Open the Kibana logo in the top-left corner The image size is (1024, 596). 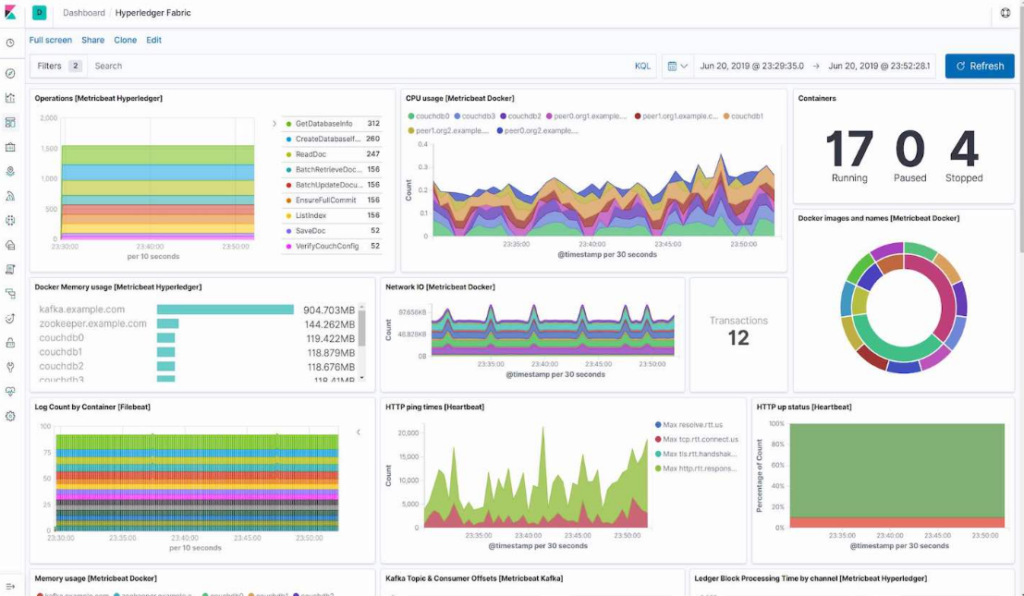[12, 14]
